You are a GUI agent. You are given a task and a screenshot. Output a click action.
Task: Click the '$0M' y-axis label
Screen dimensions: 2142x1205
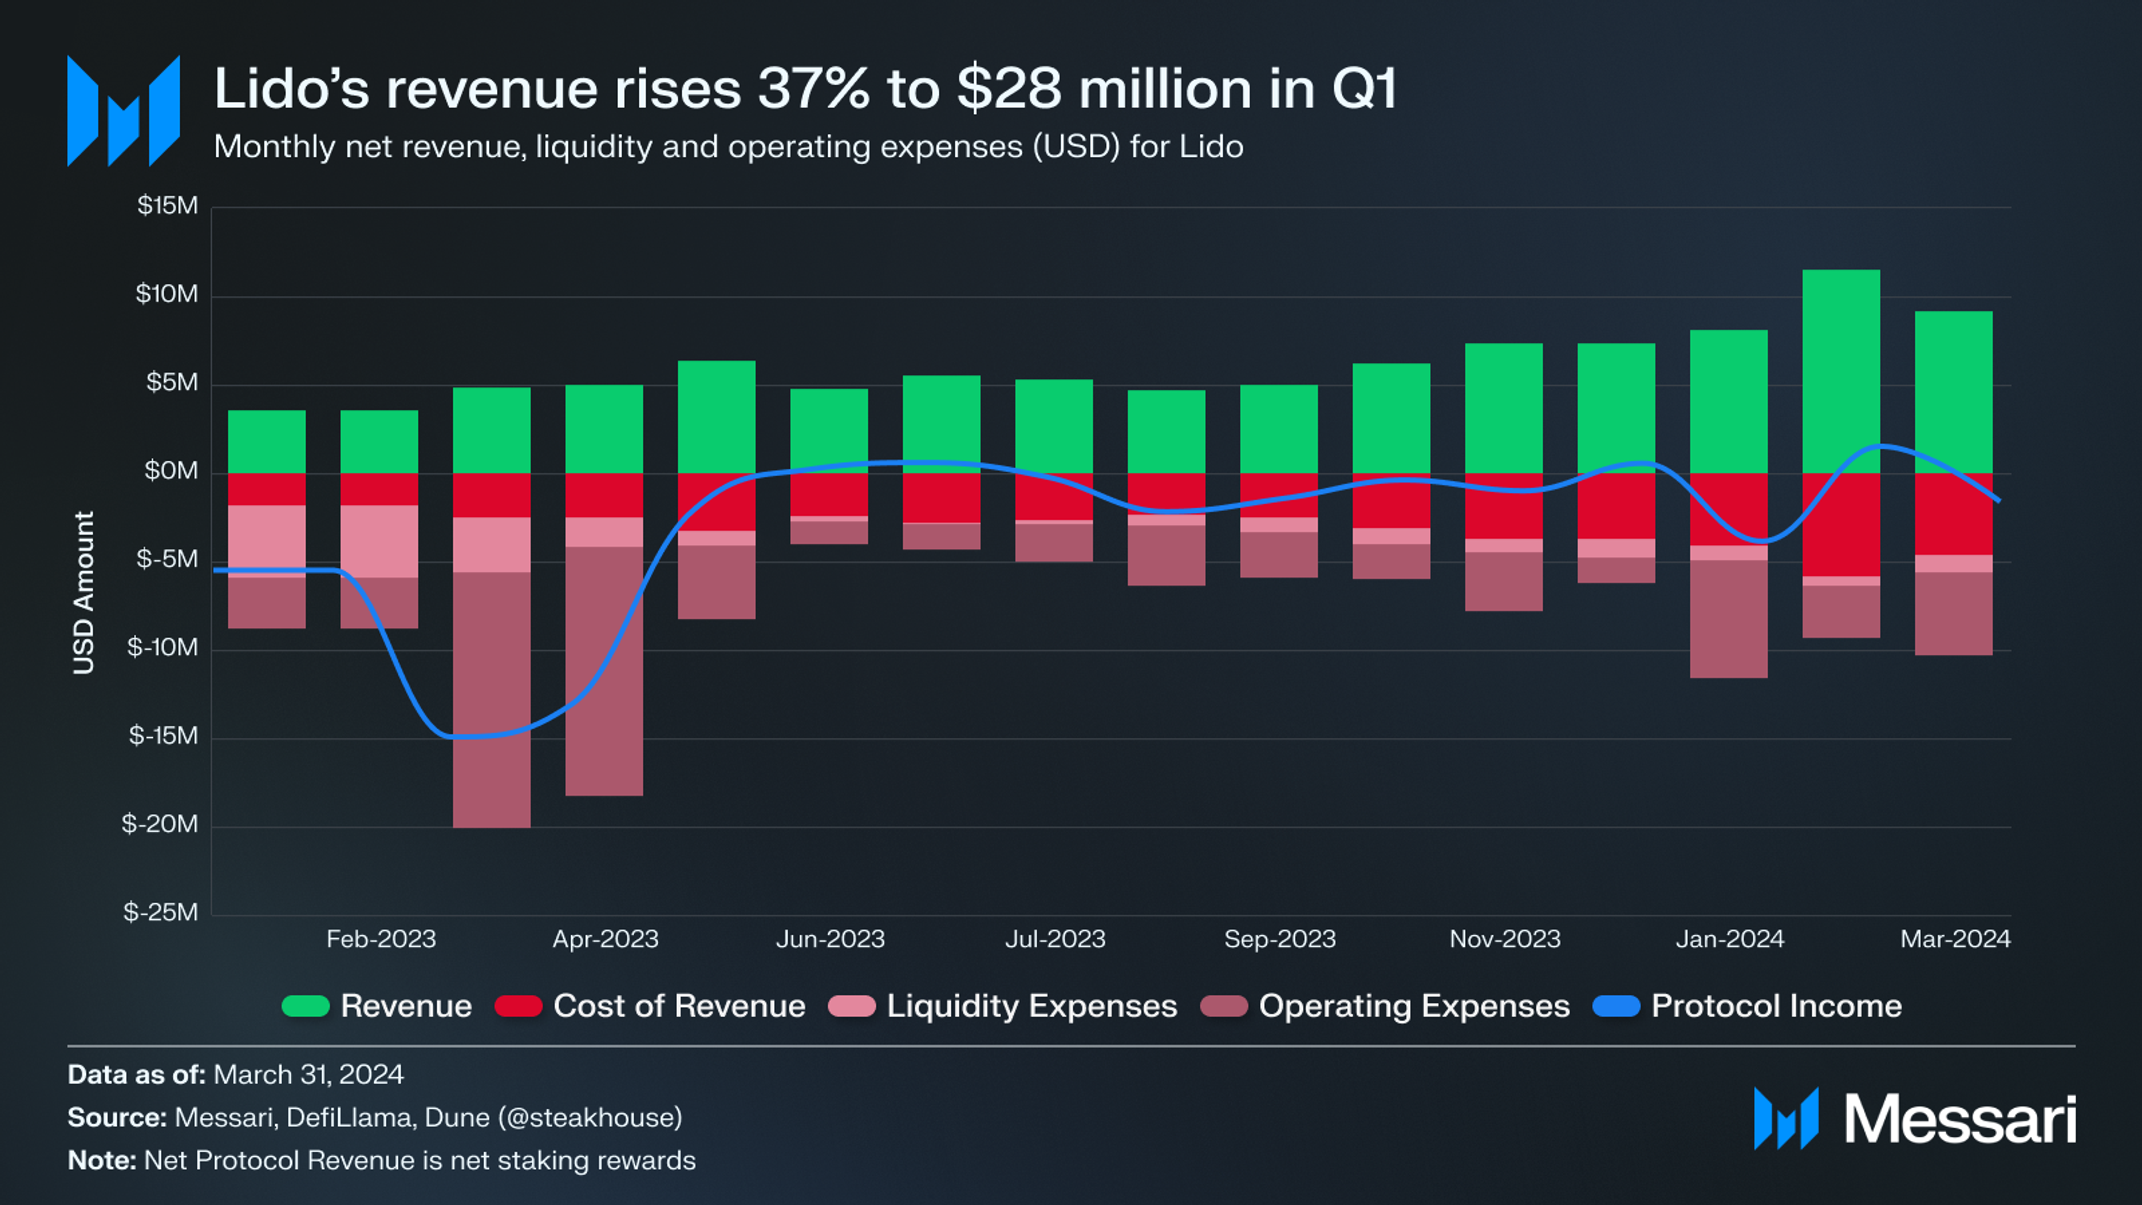coord(172,470)
